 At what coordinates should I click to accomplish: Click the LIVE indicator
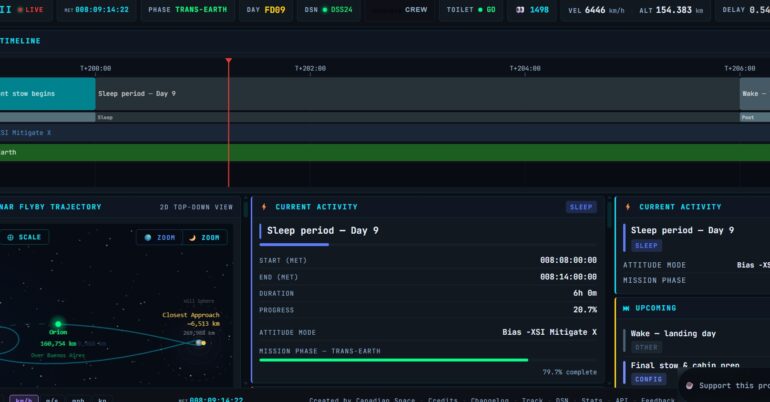30,9
